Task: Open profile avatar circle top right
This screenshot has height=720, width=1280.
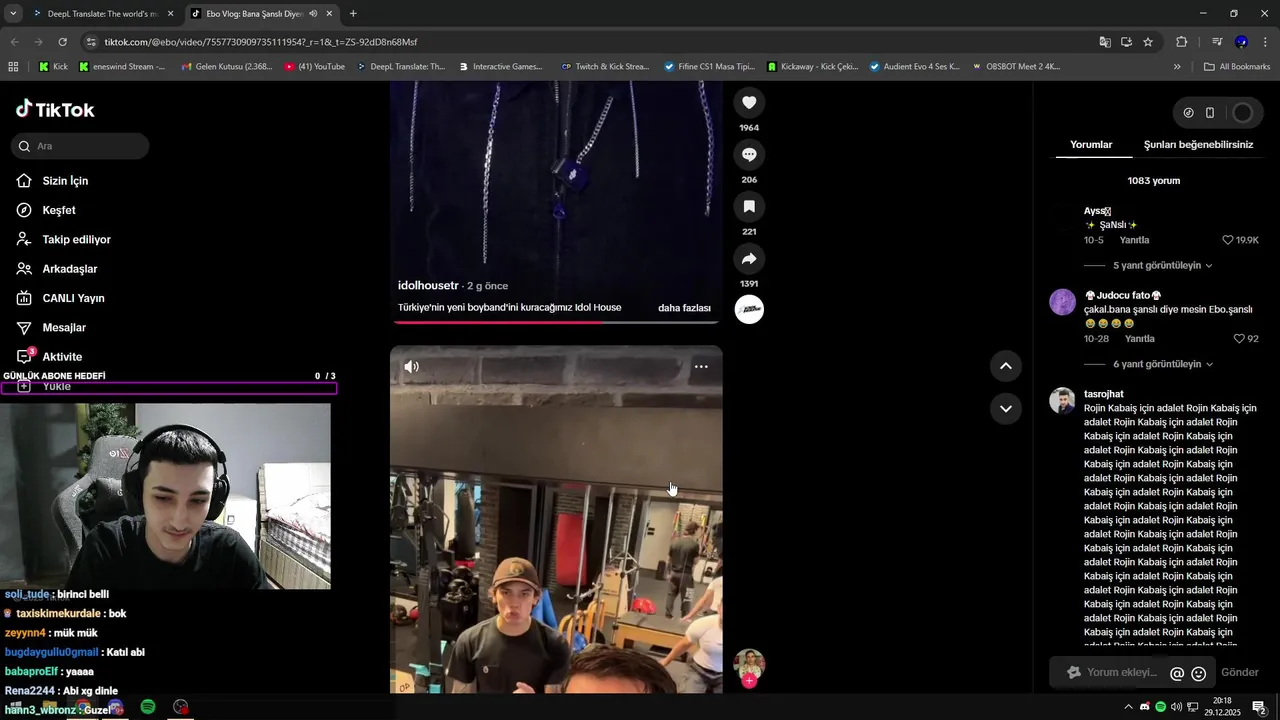Action: [1242, 113]
